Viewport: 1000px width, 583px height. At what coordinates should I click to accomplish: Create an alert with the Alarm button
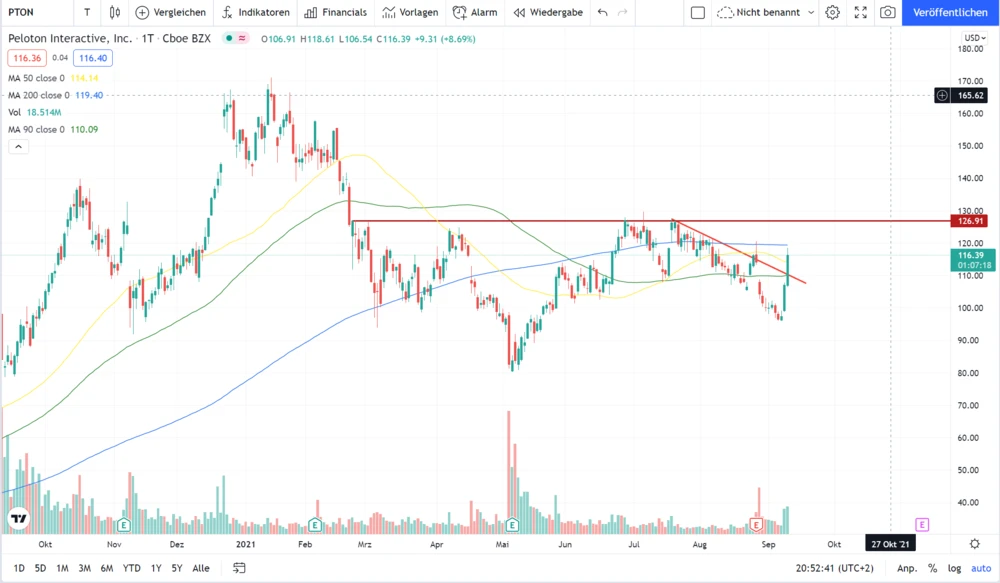[x=475, y=12]
